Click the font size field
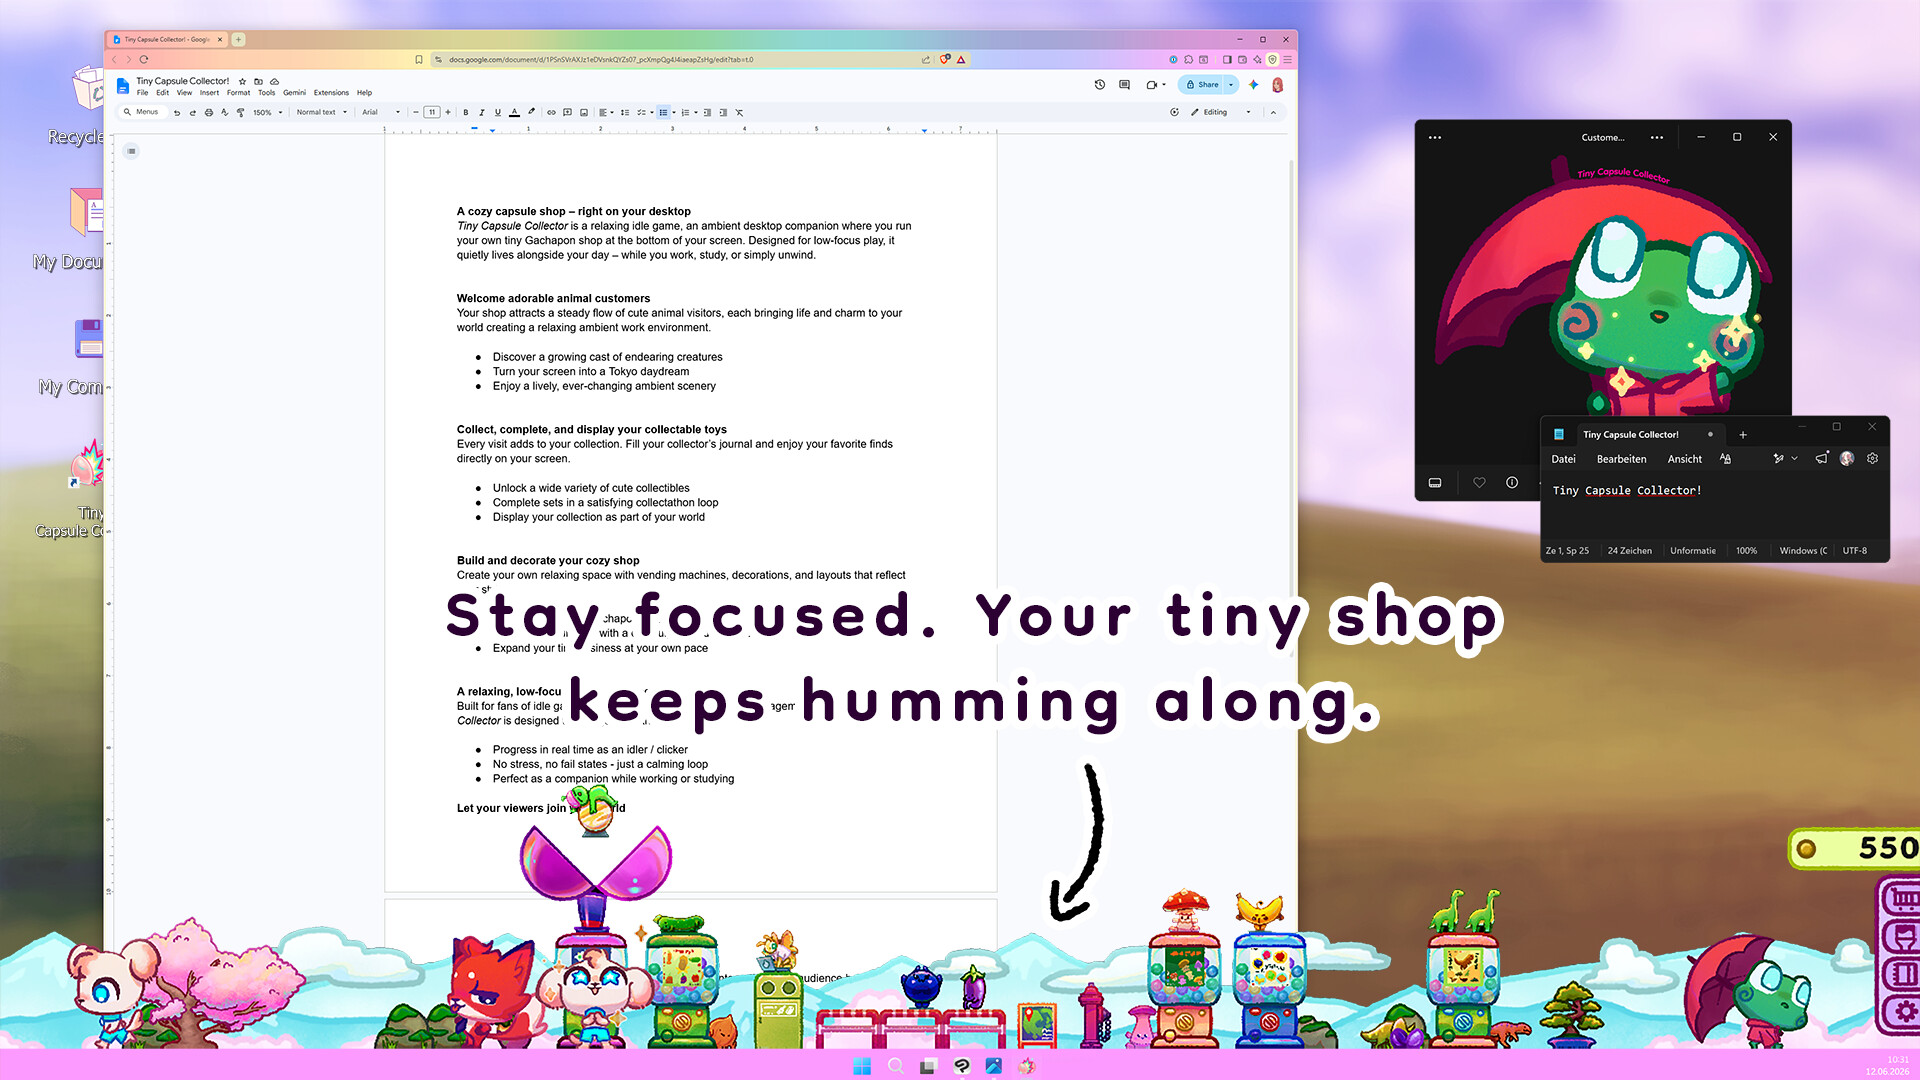1920x1080 pixels. click(x=431, y=113)
